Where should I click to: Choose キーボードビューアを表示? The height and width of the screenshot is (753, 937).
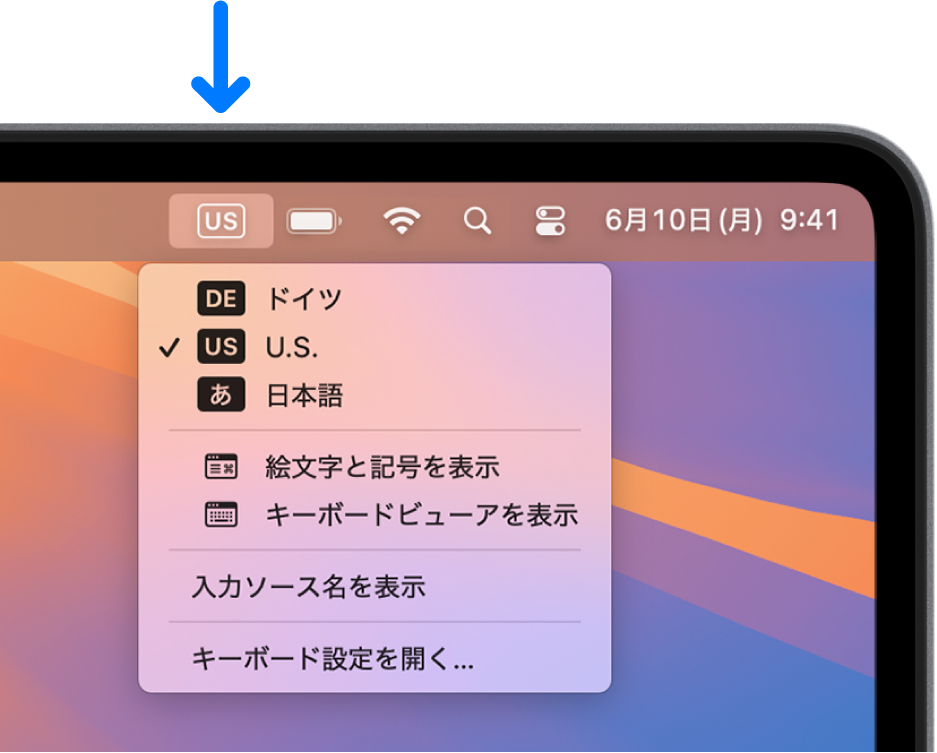375,515
